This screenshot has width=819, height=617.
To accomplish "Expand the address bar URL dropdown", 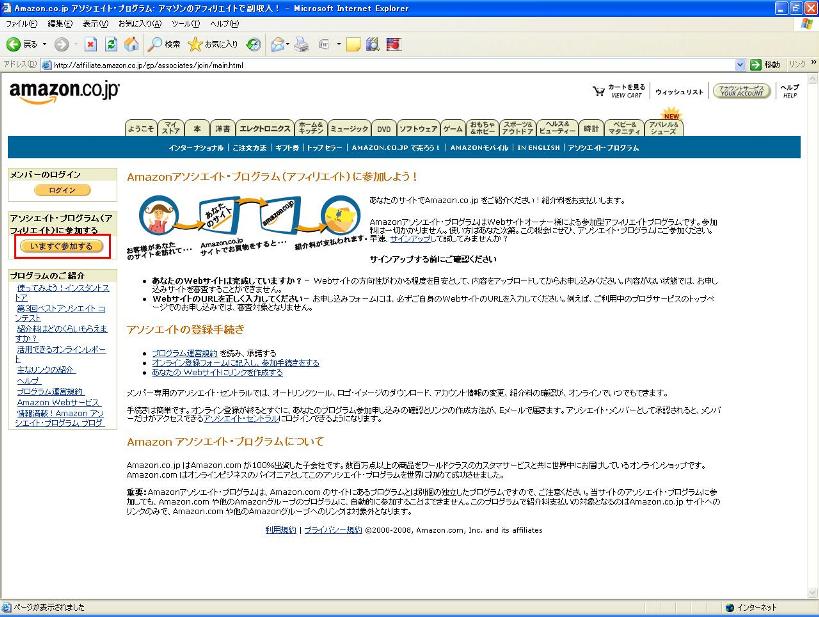I will click(740, 65).
